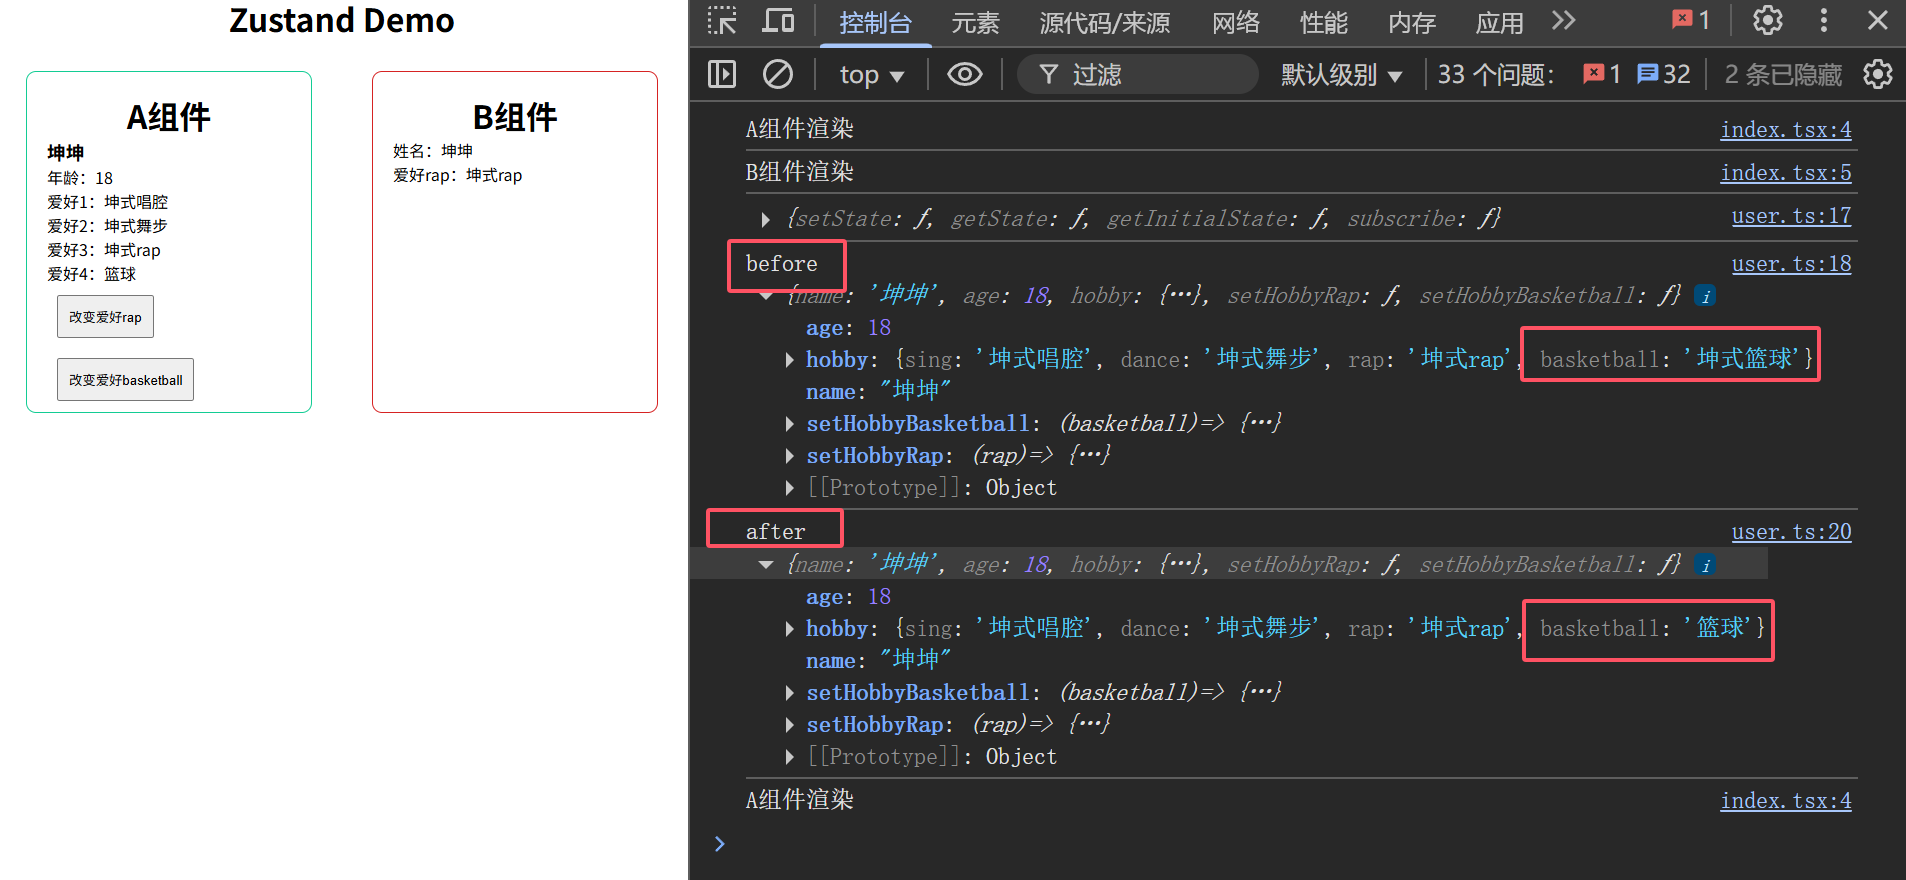The width and height of the screenshot is (1906, 880).
Task: Focus the 过滤 filter input field
Action: pyautogui.click(x=1137, y=75)
